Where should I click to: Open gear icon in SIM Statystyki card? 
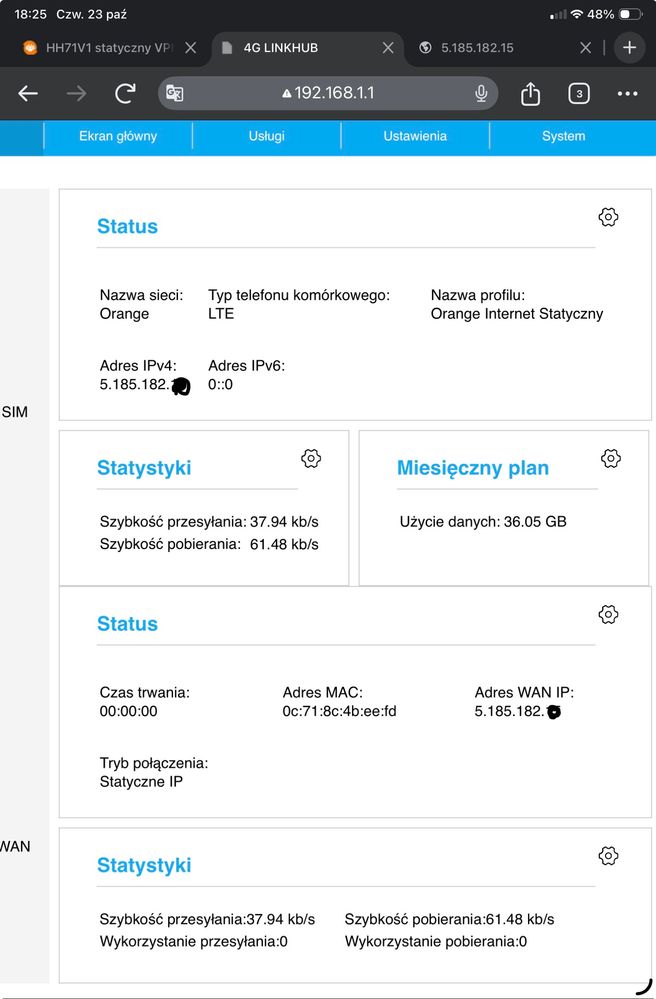coord(311,458)
